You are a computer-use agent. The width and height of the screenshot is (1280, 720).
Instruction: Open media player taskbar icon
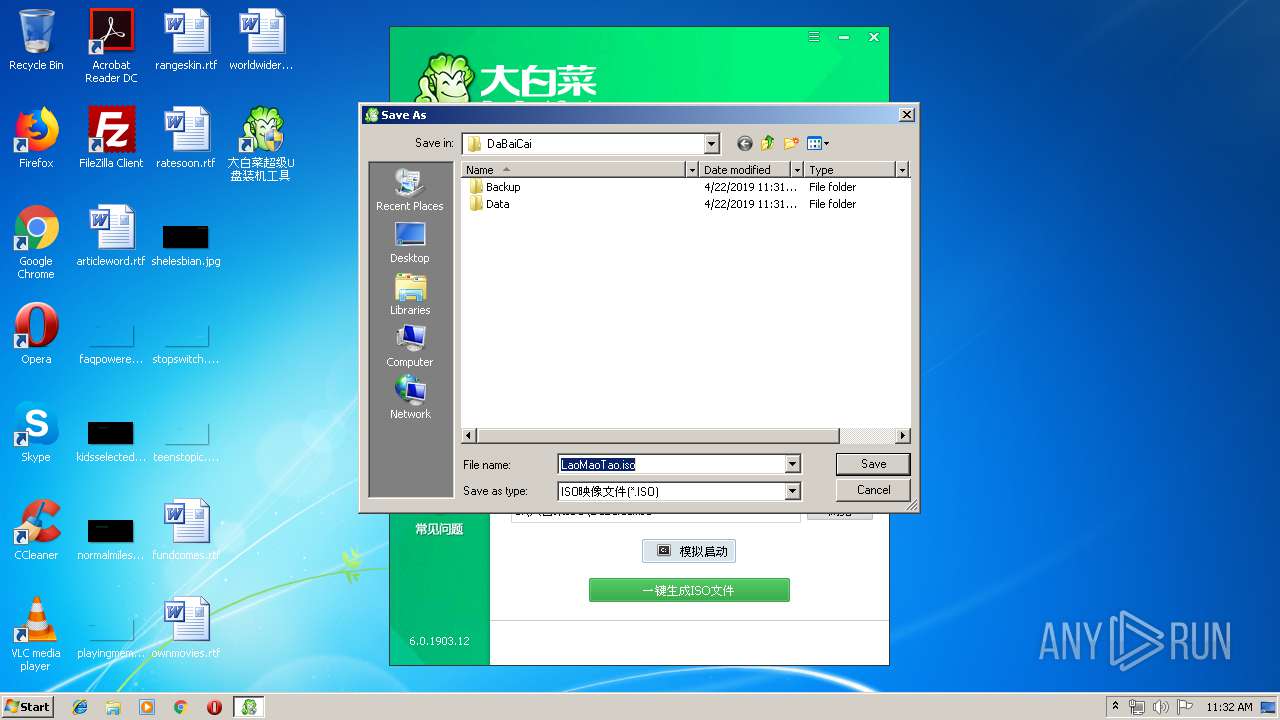pyautogui.click(x=147, y=706)
